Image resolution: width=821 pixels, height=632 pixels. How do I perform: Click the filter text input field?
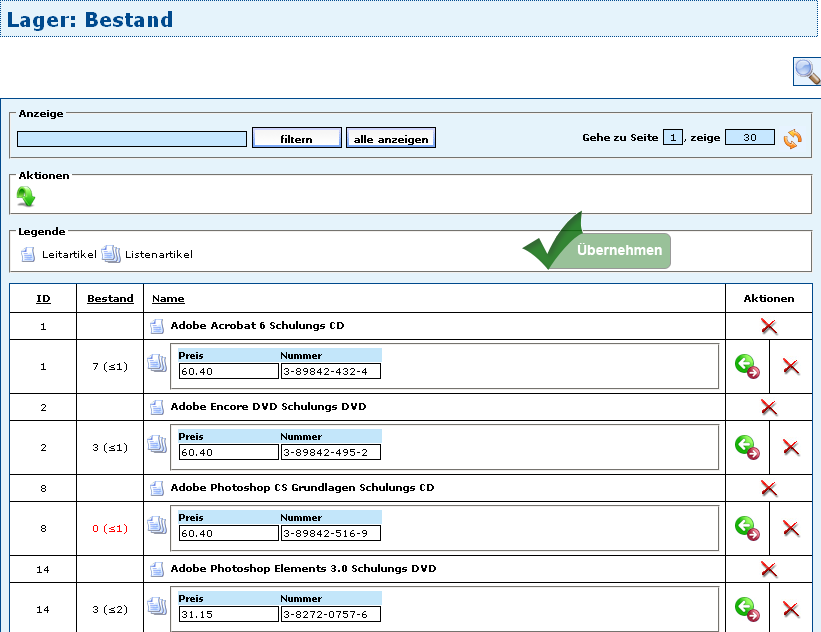[132, 139]
